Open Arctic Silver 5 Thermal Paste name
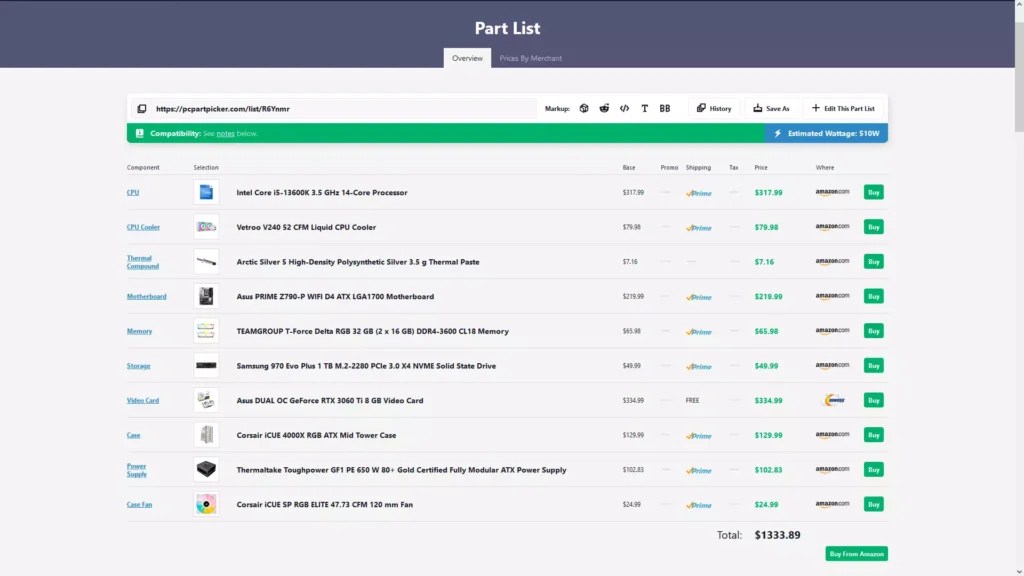This screenshot has width=1024, height=576. (358, 262)
